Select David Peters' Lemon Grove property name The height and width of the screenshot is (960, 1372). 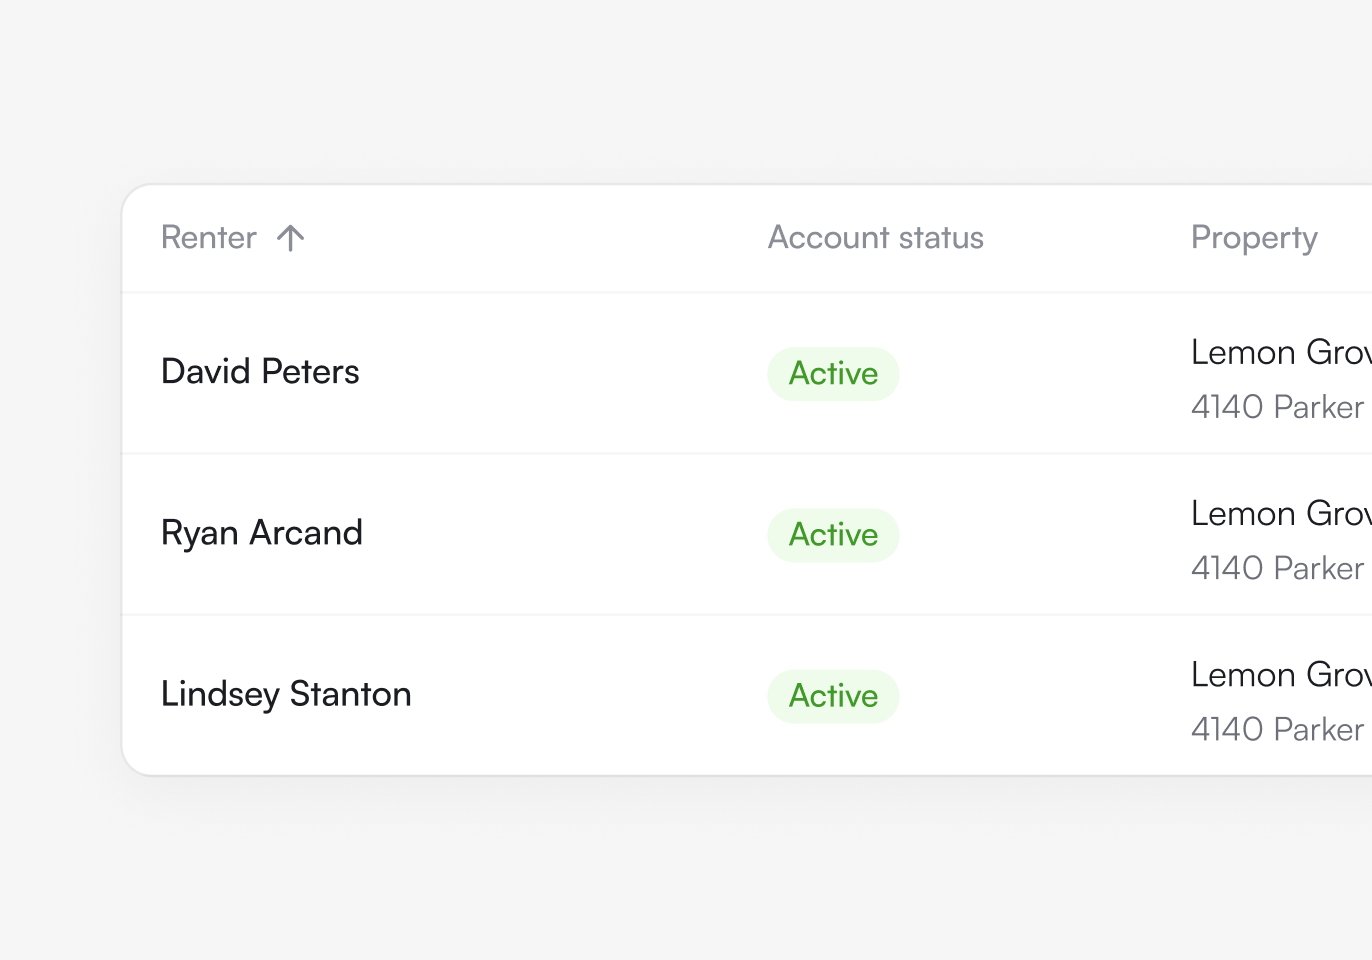tap(1280, 352)
